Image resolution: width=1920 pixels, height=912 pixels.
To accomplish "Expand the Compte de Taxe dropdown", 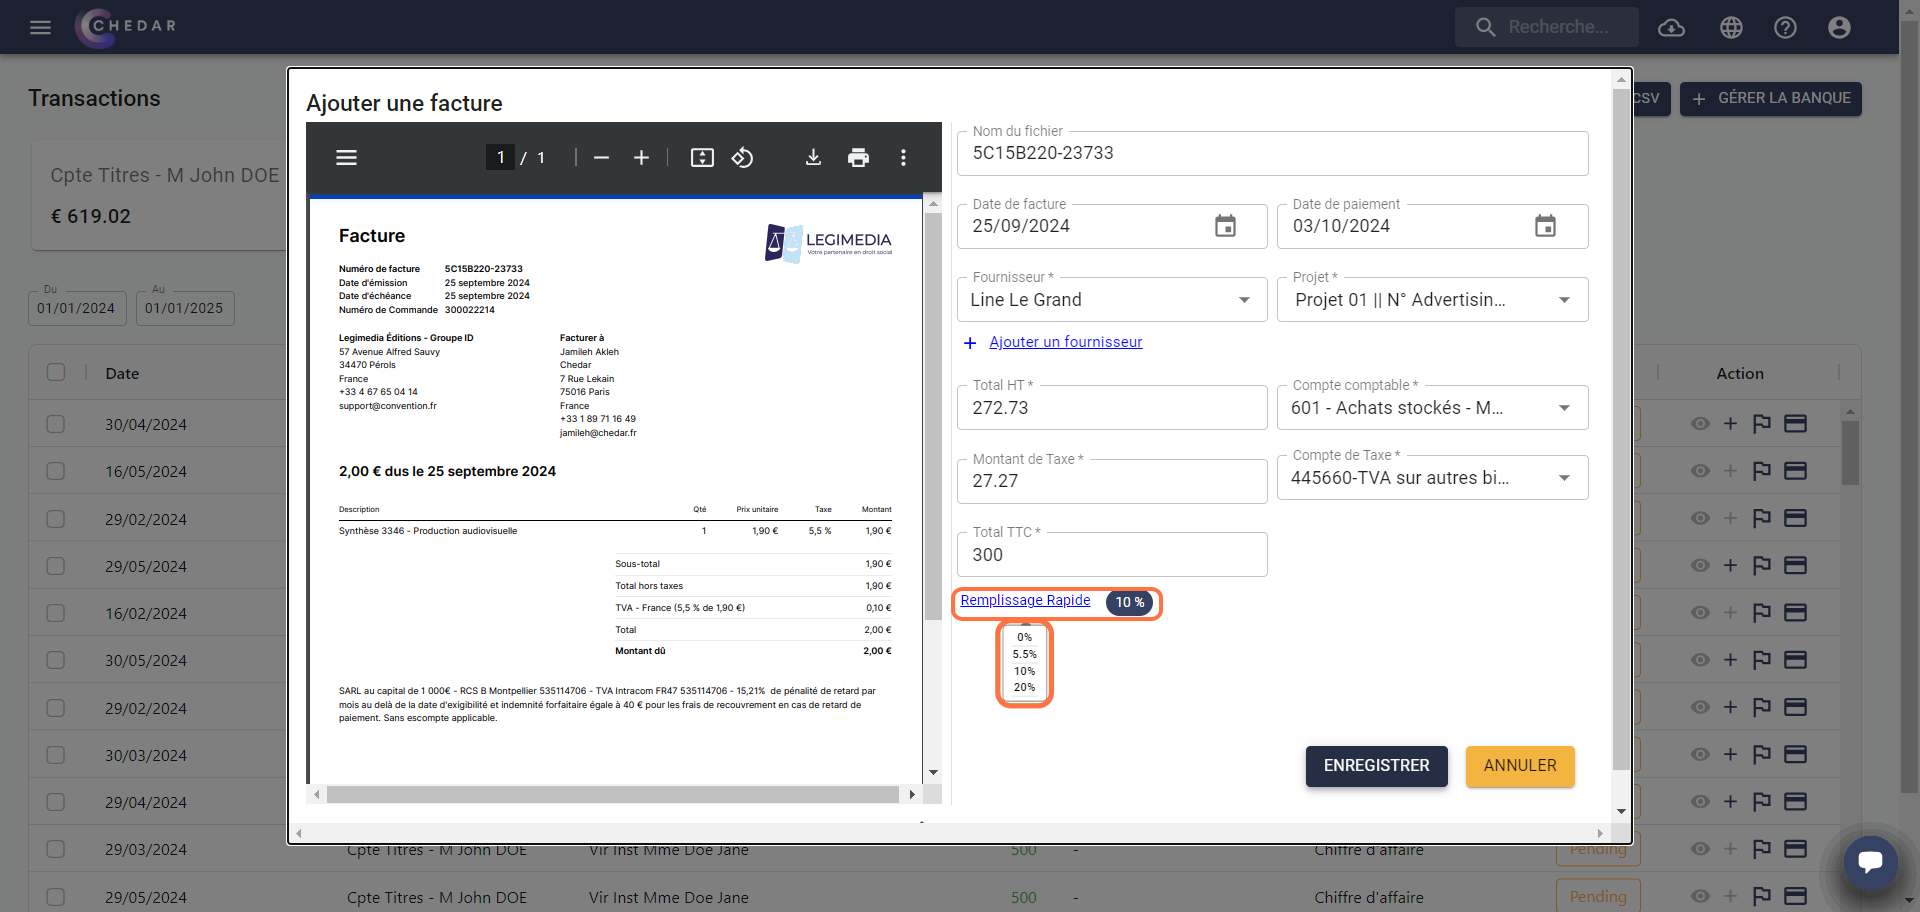I will (x=1564, y=478).
